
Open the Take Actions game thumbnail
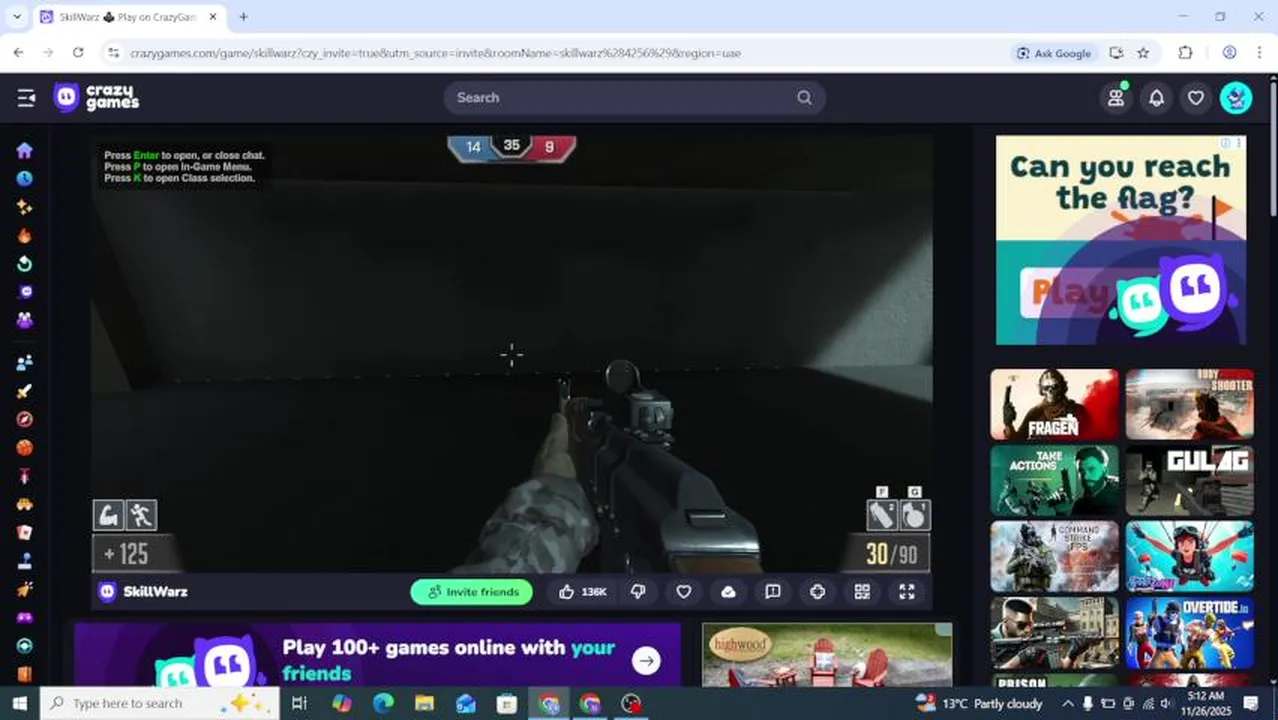pos(1054,480)
